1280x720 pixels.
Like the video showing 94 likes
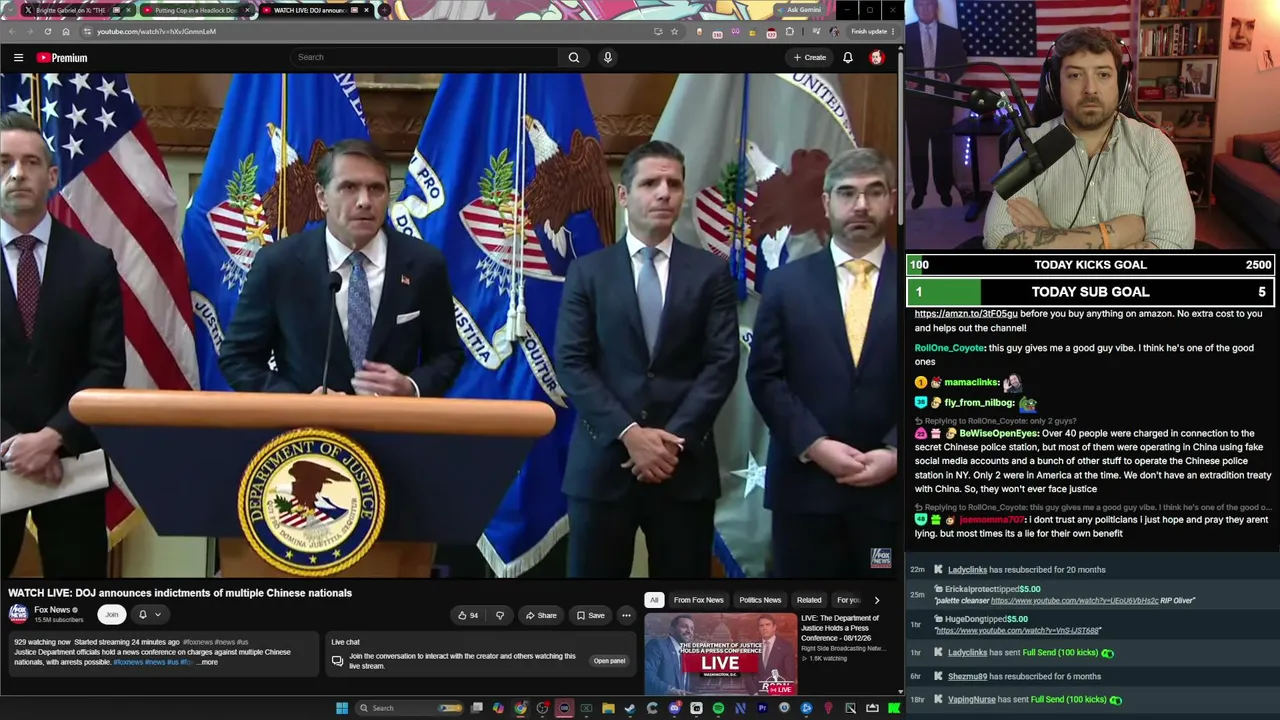[x=468, y=615]
